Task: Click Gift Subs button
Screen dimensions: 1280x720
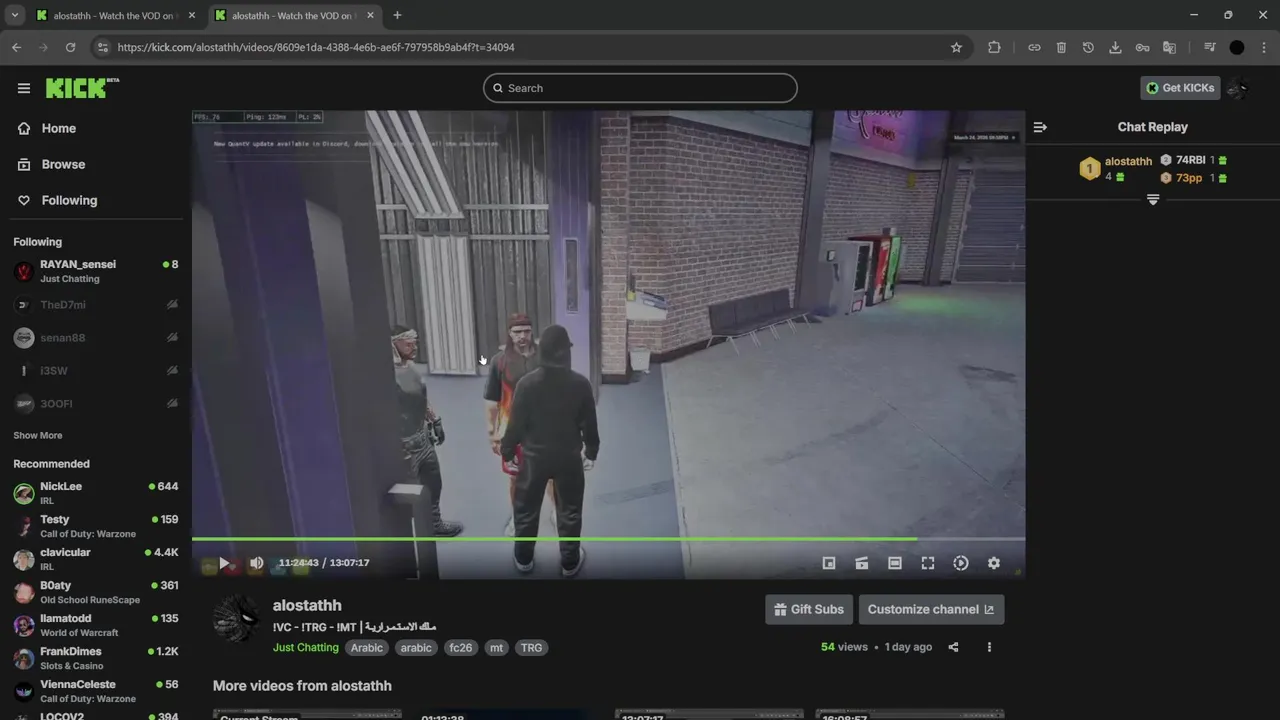Action: click(809, 609)
